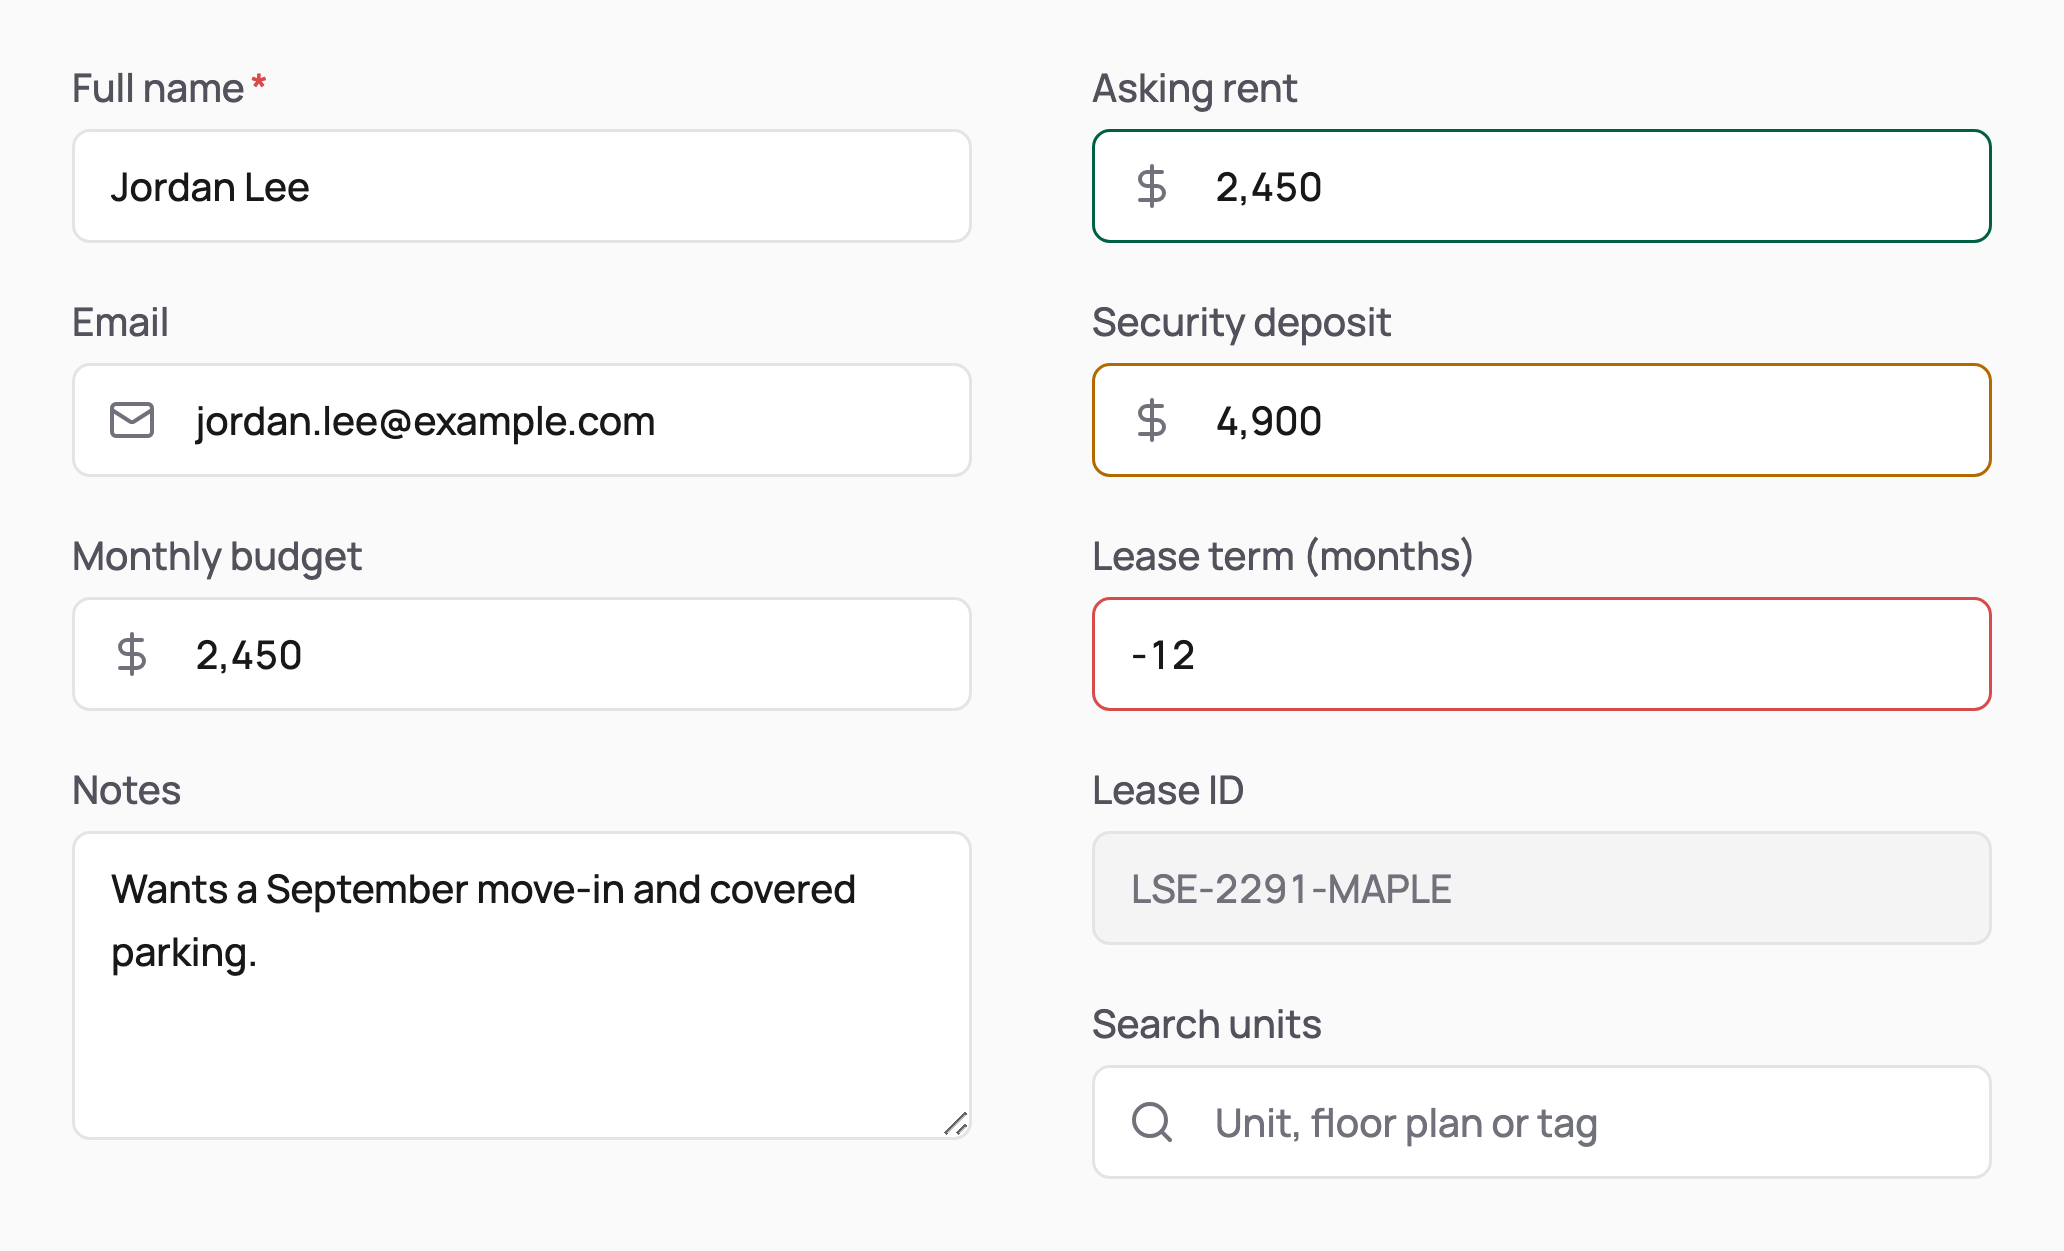Click the Lease ID label
The height and width of the screenshot is (1251, 2064).
click(1168, 790)
